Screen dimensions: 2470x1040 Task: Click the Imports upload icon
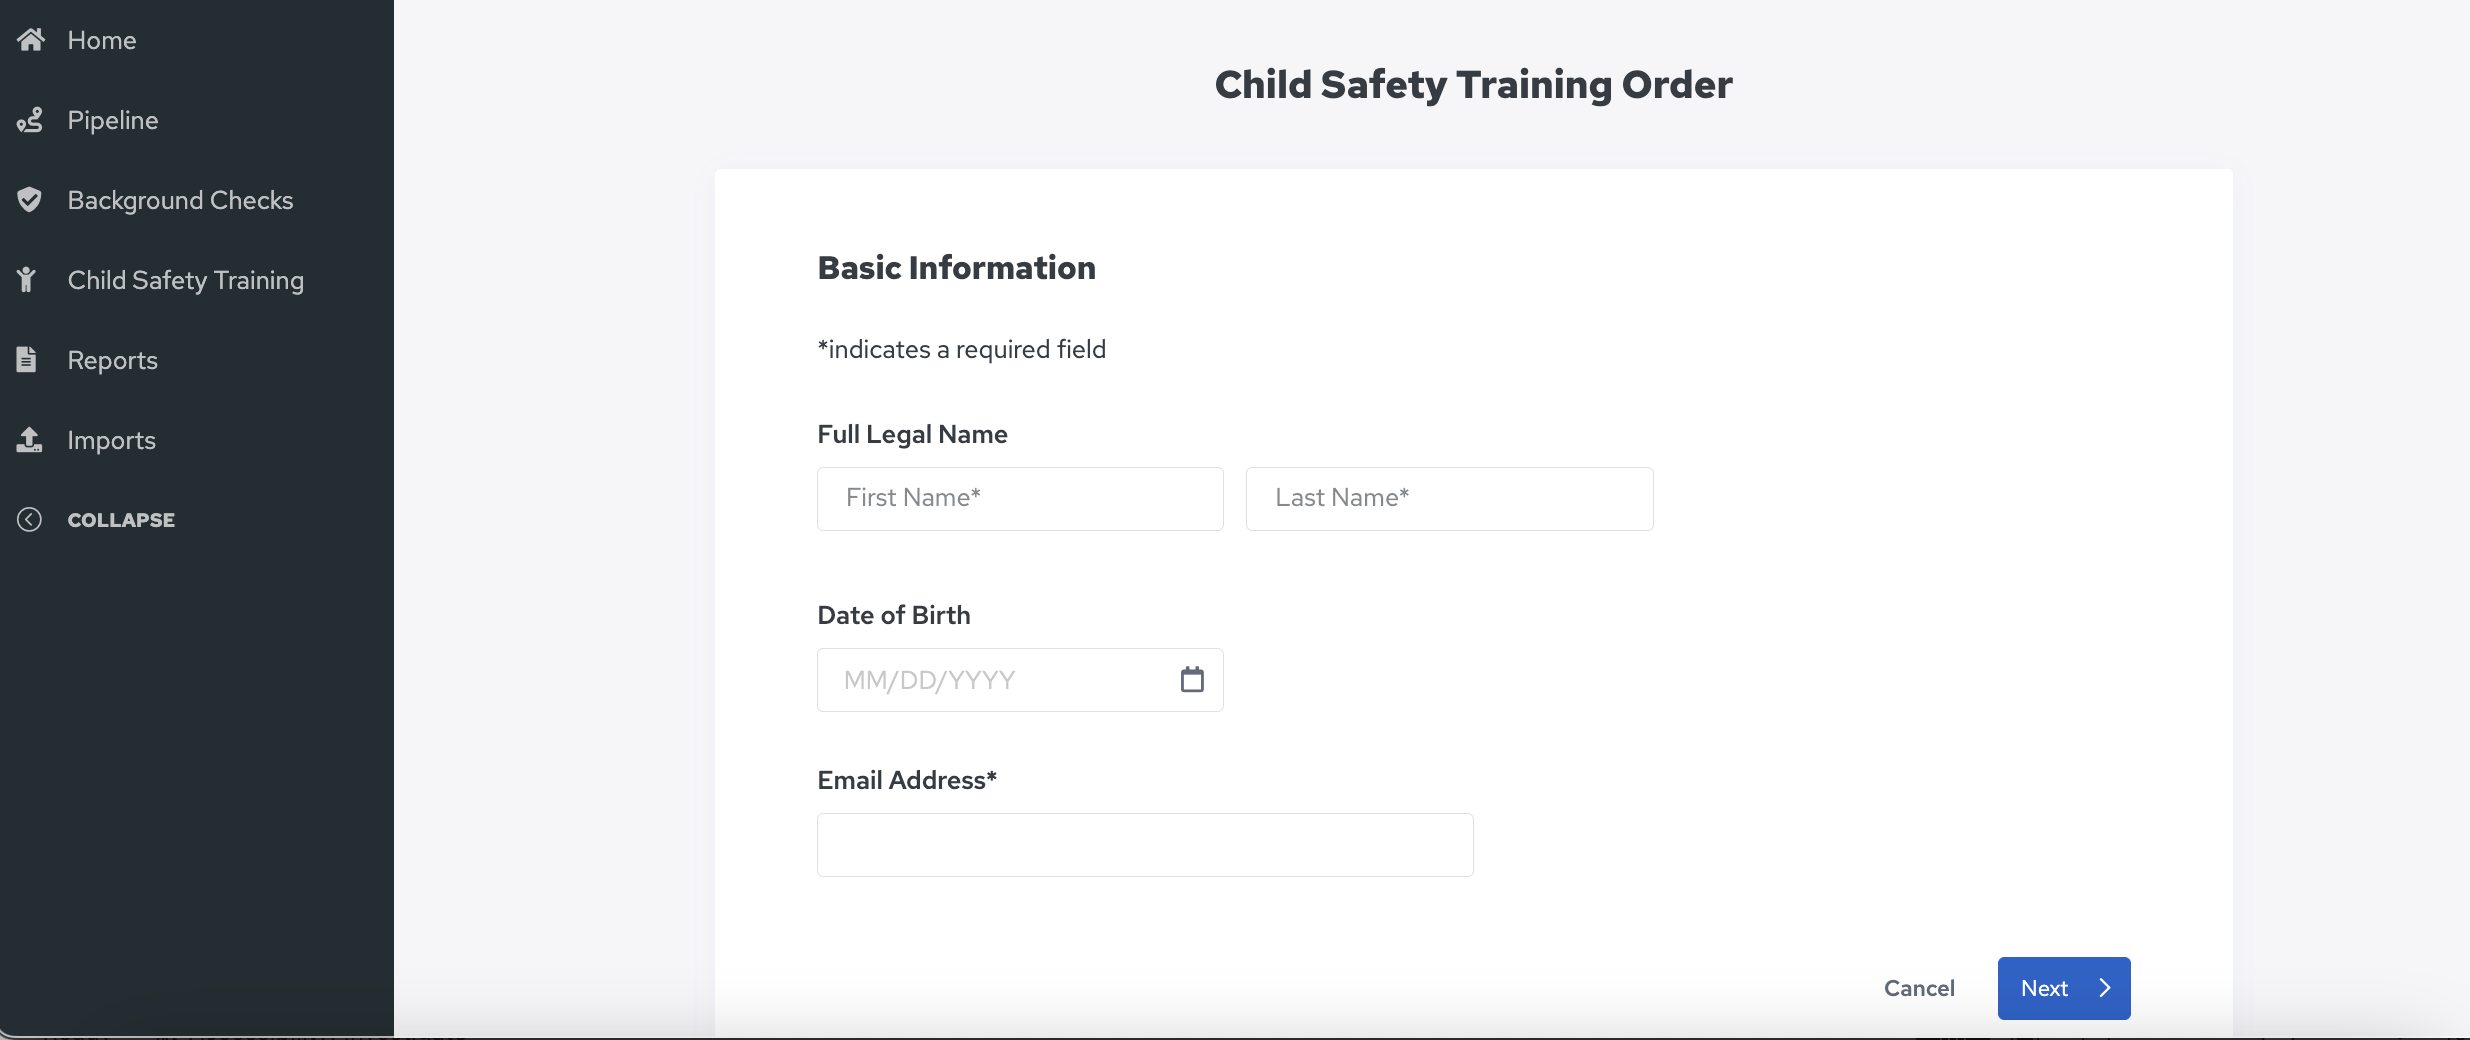(x=29, y=440)
